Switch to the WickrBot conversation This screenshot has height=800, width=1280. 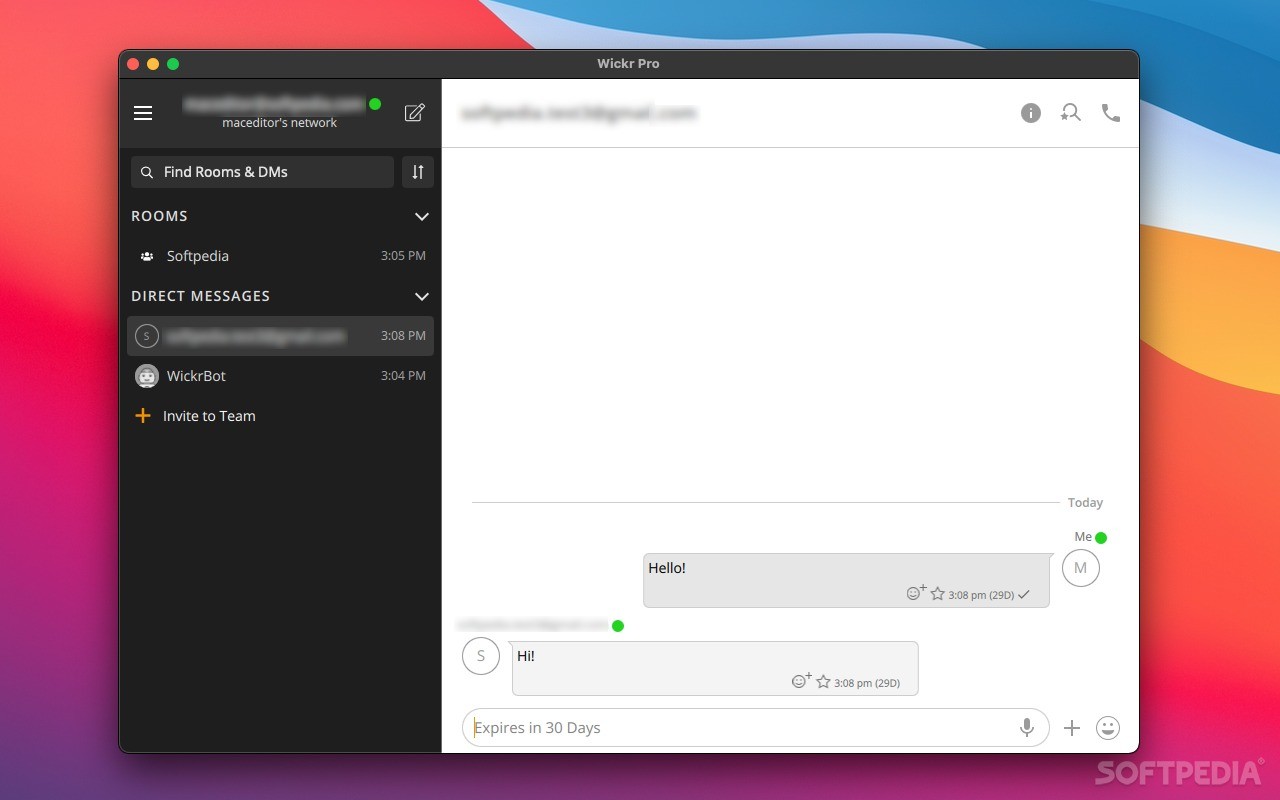(x=196, y=375)
